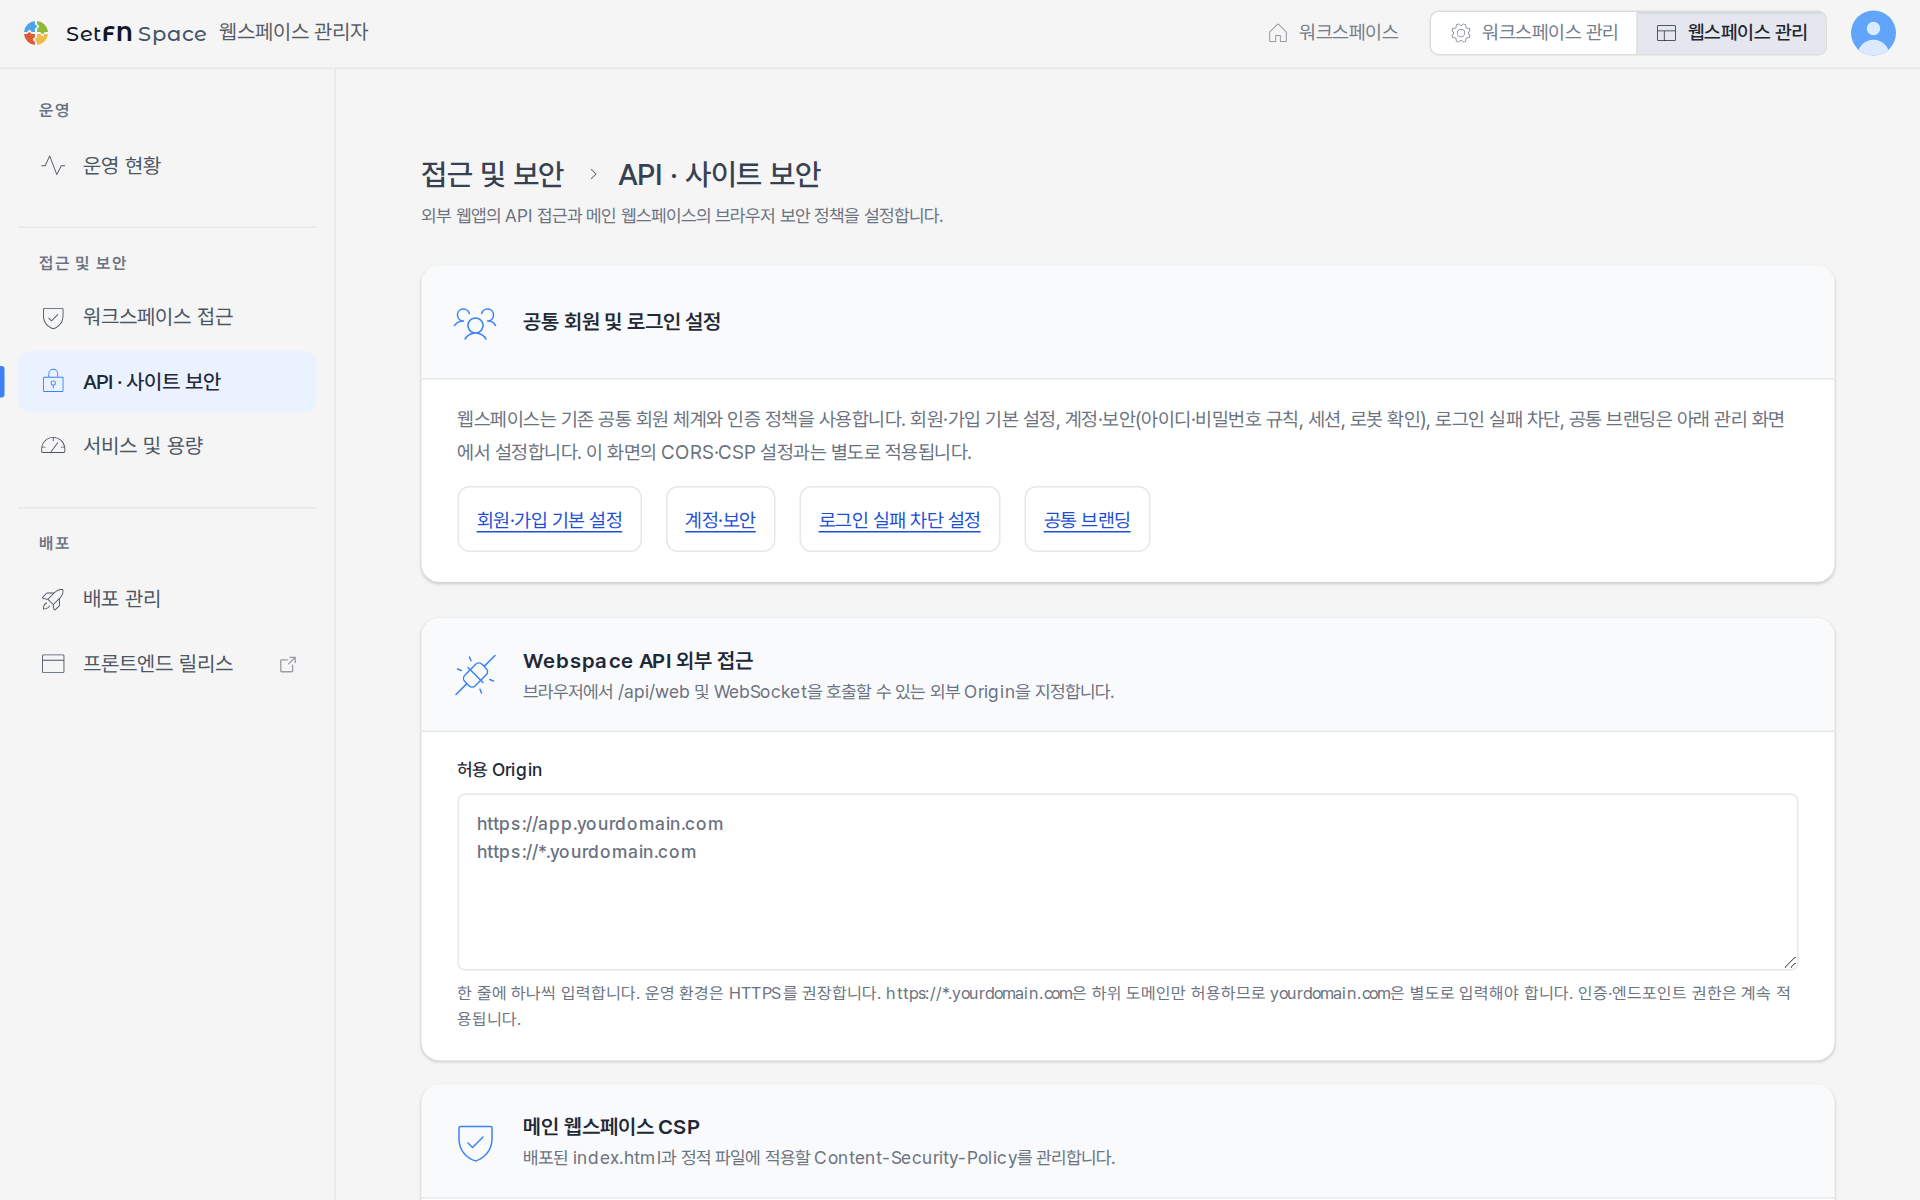Open the 공통 브랜딩 link
This screenshot has height=1200, width=1920.
coord(1087,520)
